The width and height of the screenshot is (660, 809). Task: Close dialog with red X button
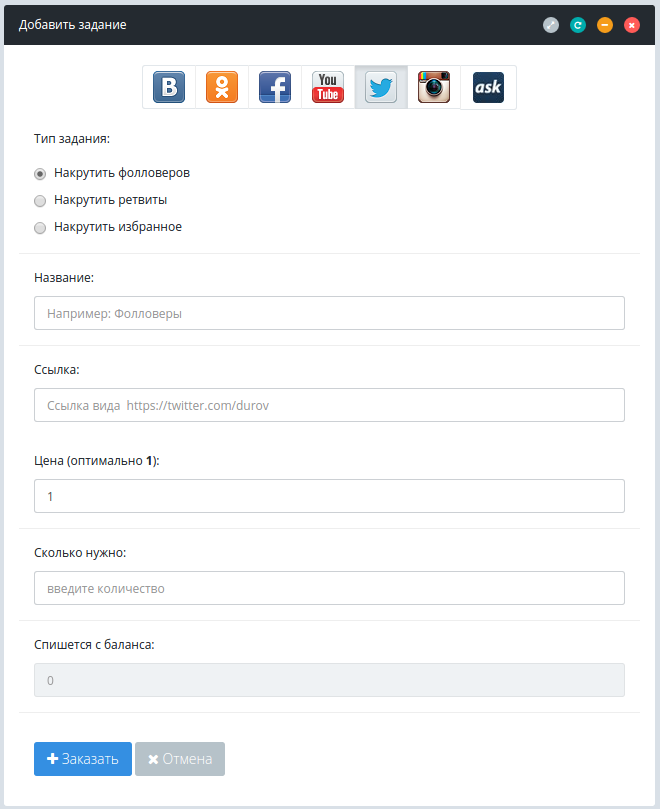(x=632, y=25)
